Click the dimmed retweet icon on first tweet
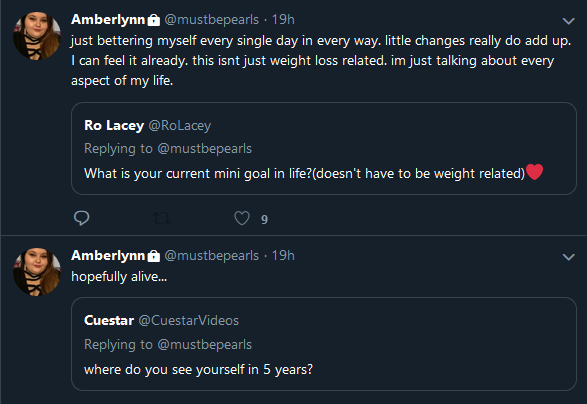This screenshot has height=404, width=587. [x=162, y=218]
